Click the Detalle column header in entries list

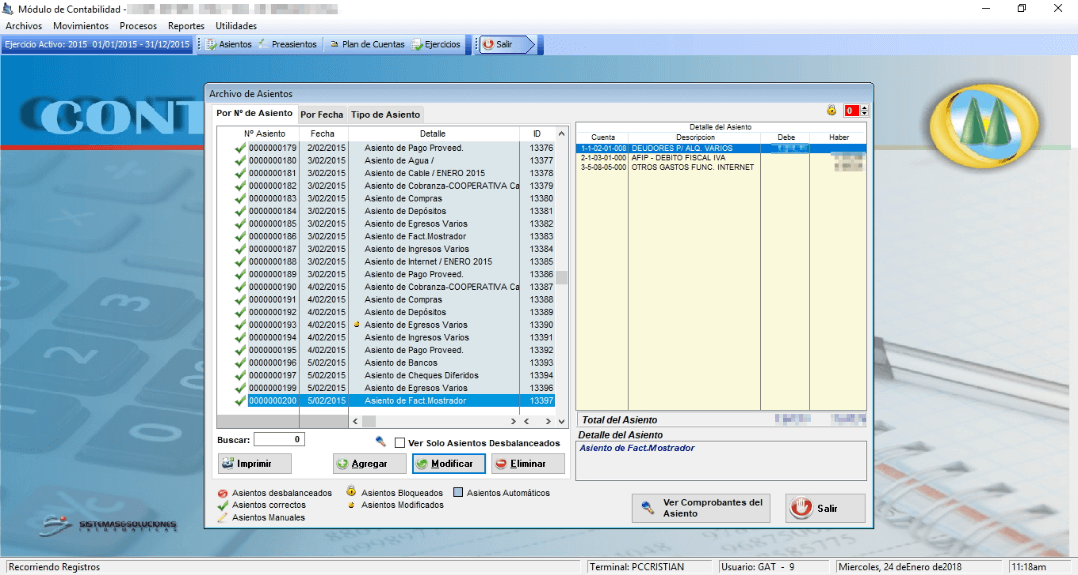(x=433, y=133)
